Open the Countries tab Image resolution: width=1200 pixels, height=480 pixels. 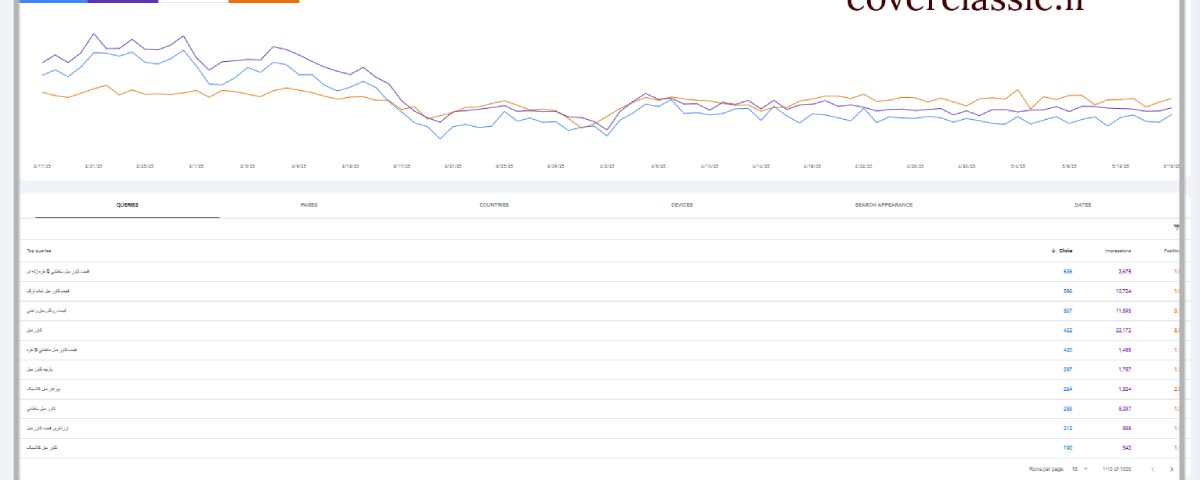493,205
